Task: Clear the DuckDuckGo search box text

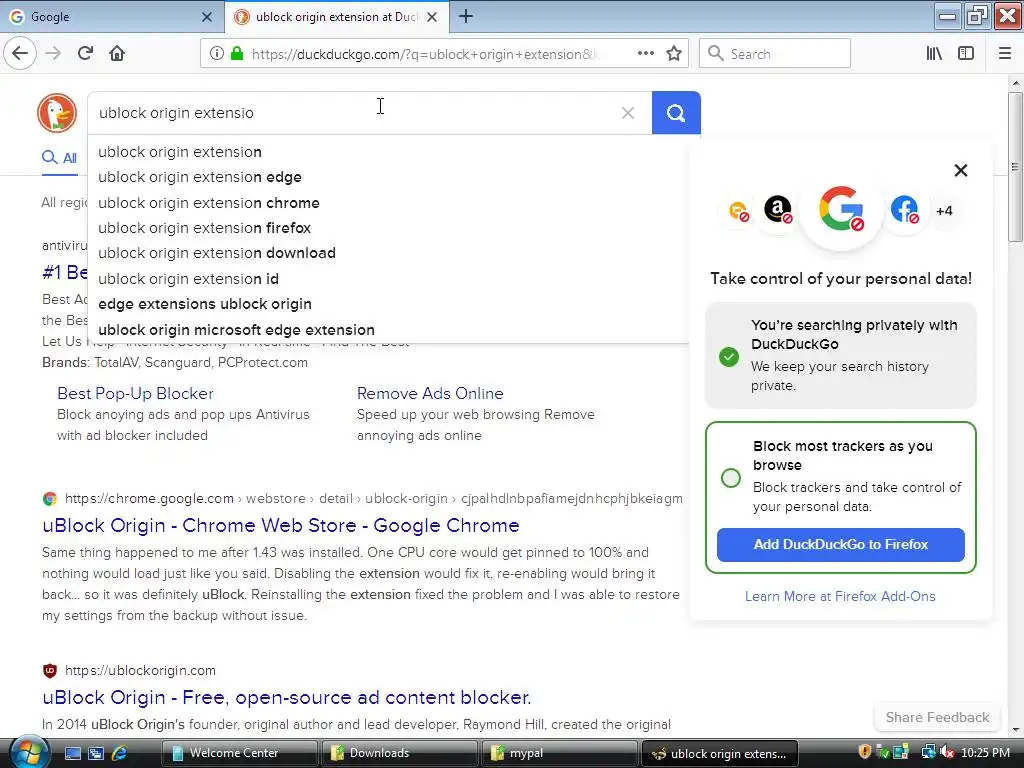Action: [628, 113]
